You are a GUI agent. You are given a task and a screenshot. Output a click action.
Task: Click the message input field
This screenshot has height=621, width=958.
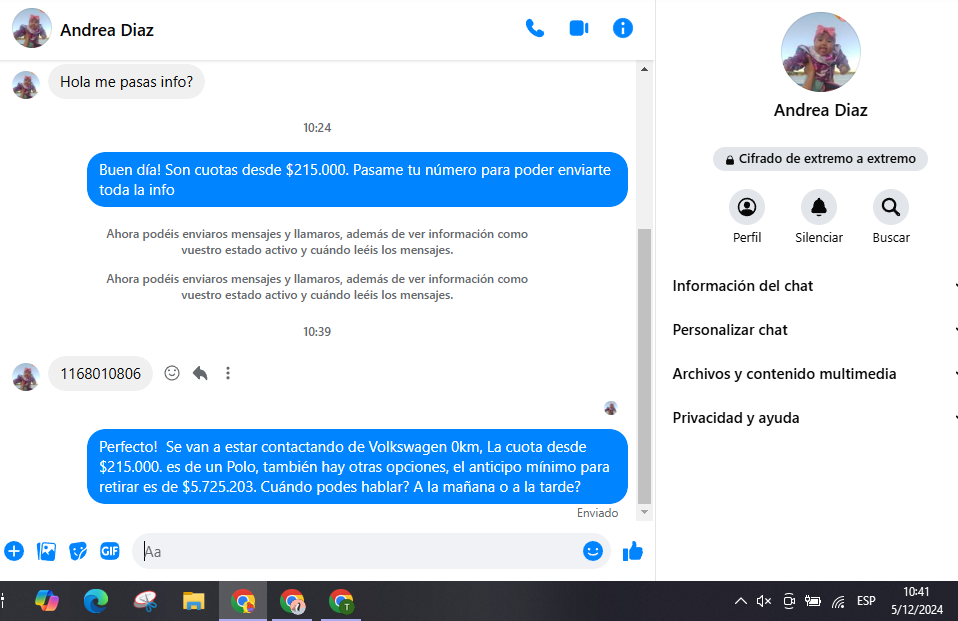(360, 551)
